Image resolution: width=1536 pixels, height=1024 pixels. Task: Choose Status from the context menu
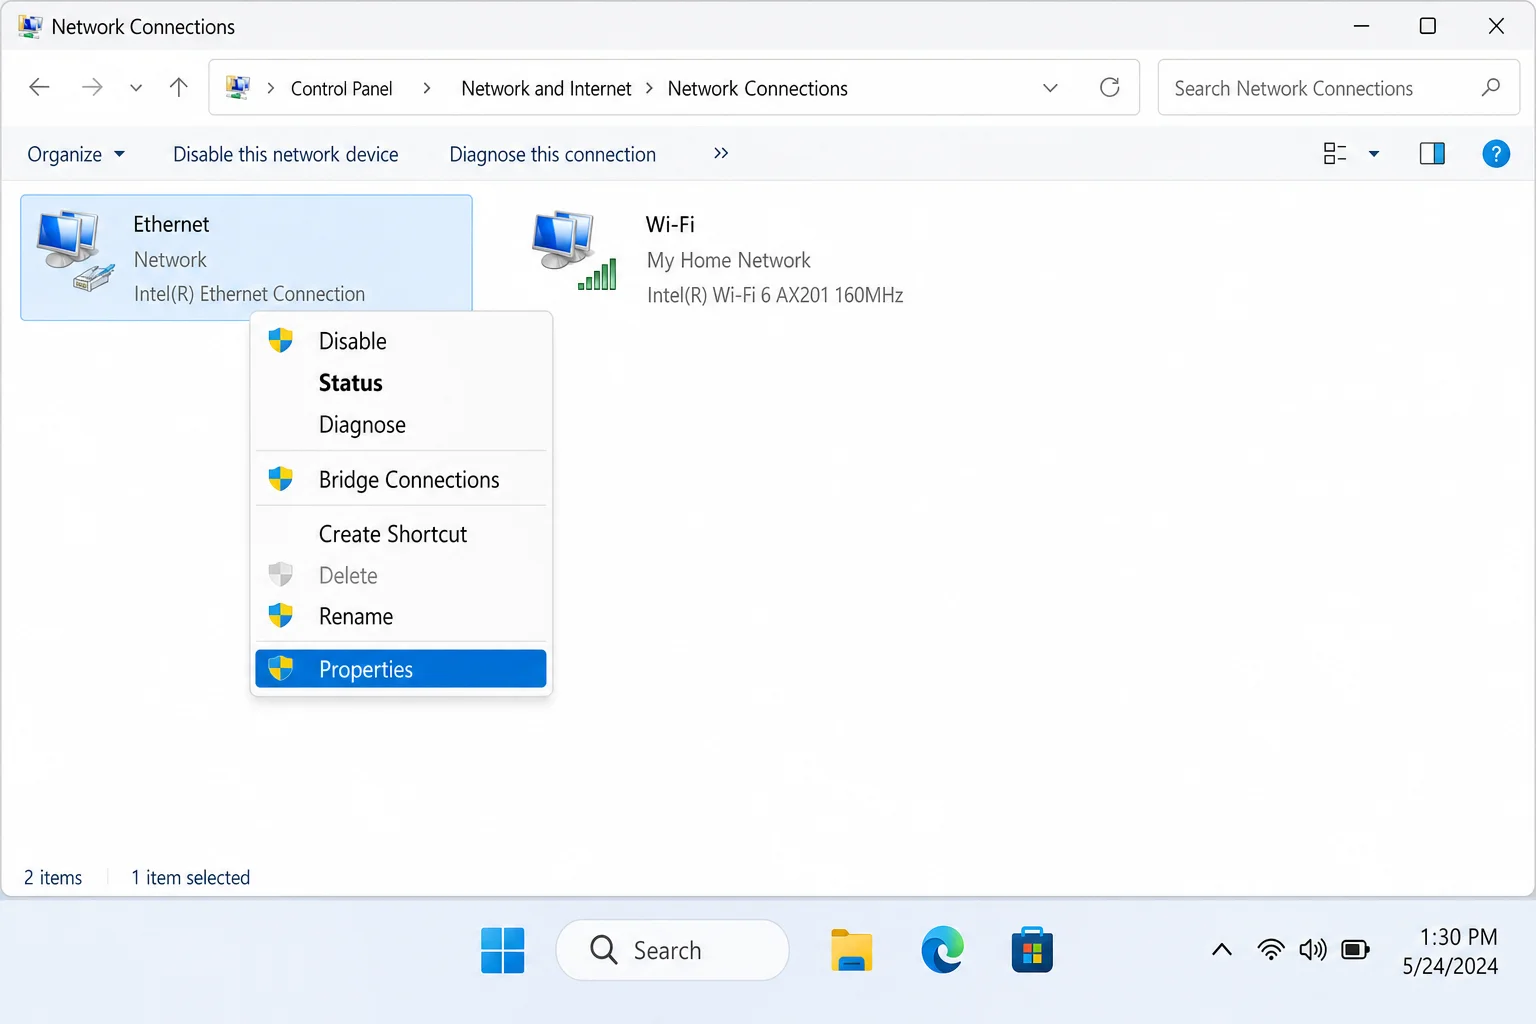[x=400, y=383]
